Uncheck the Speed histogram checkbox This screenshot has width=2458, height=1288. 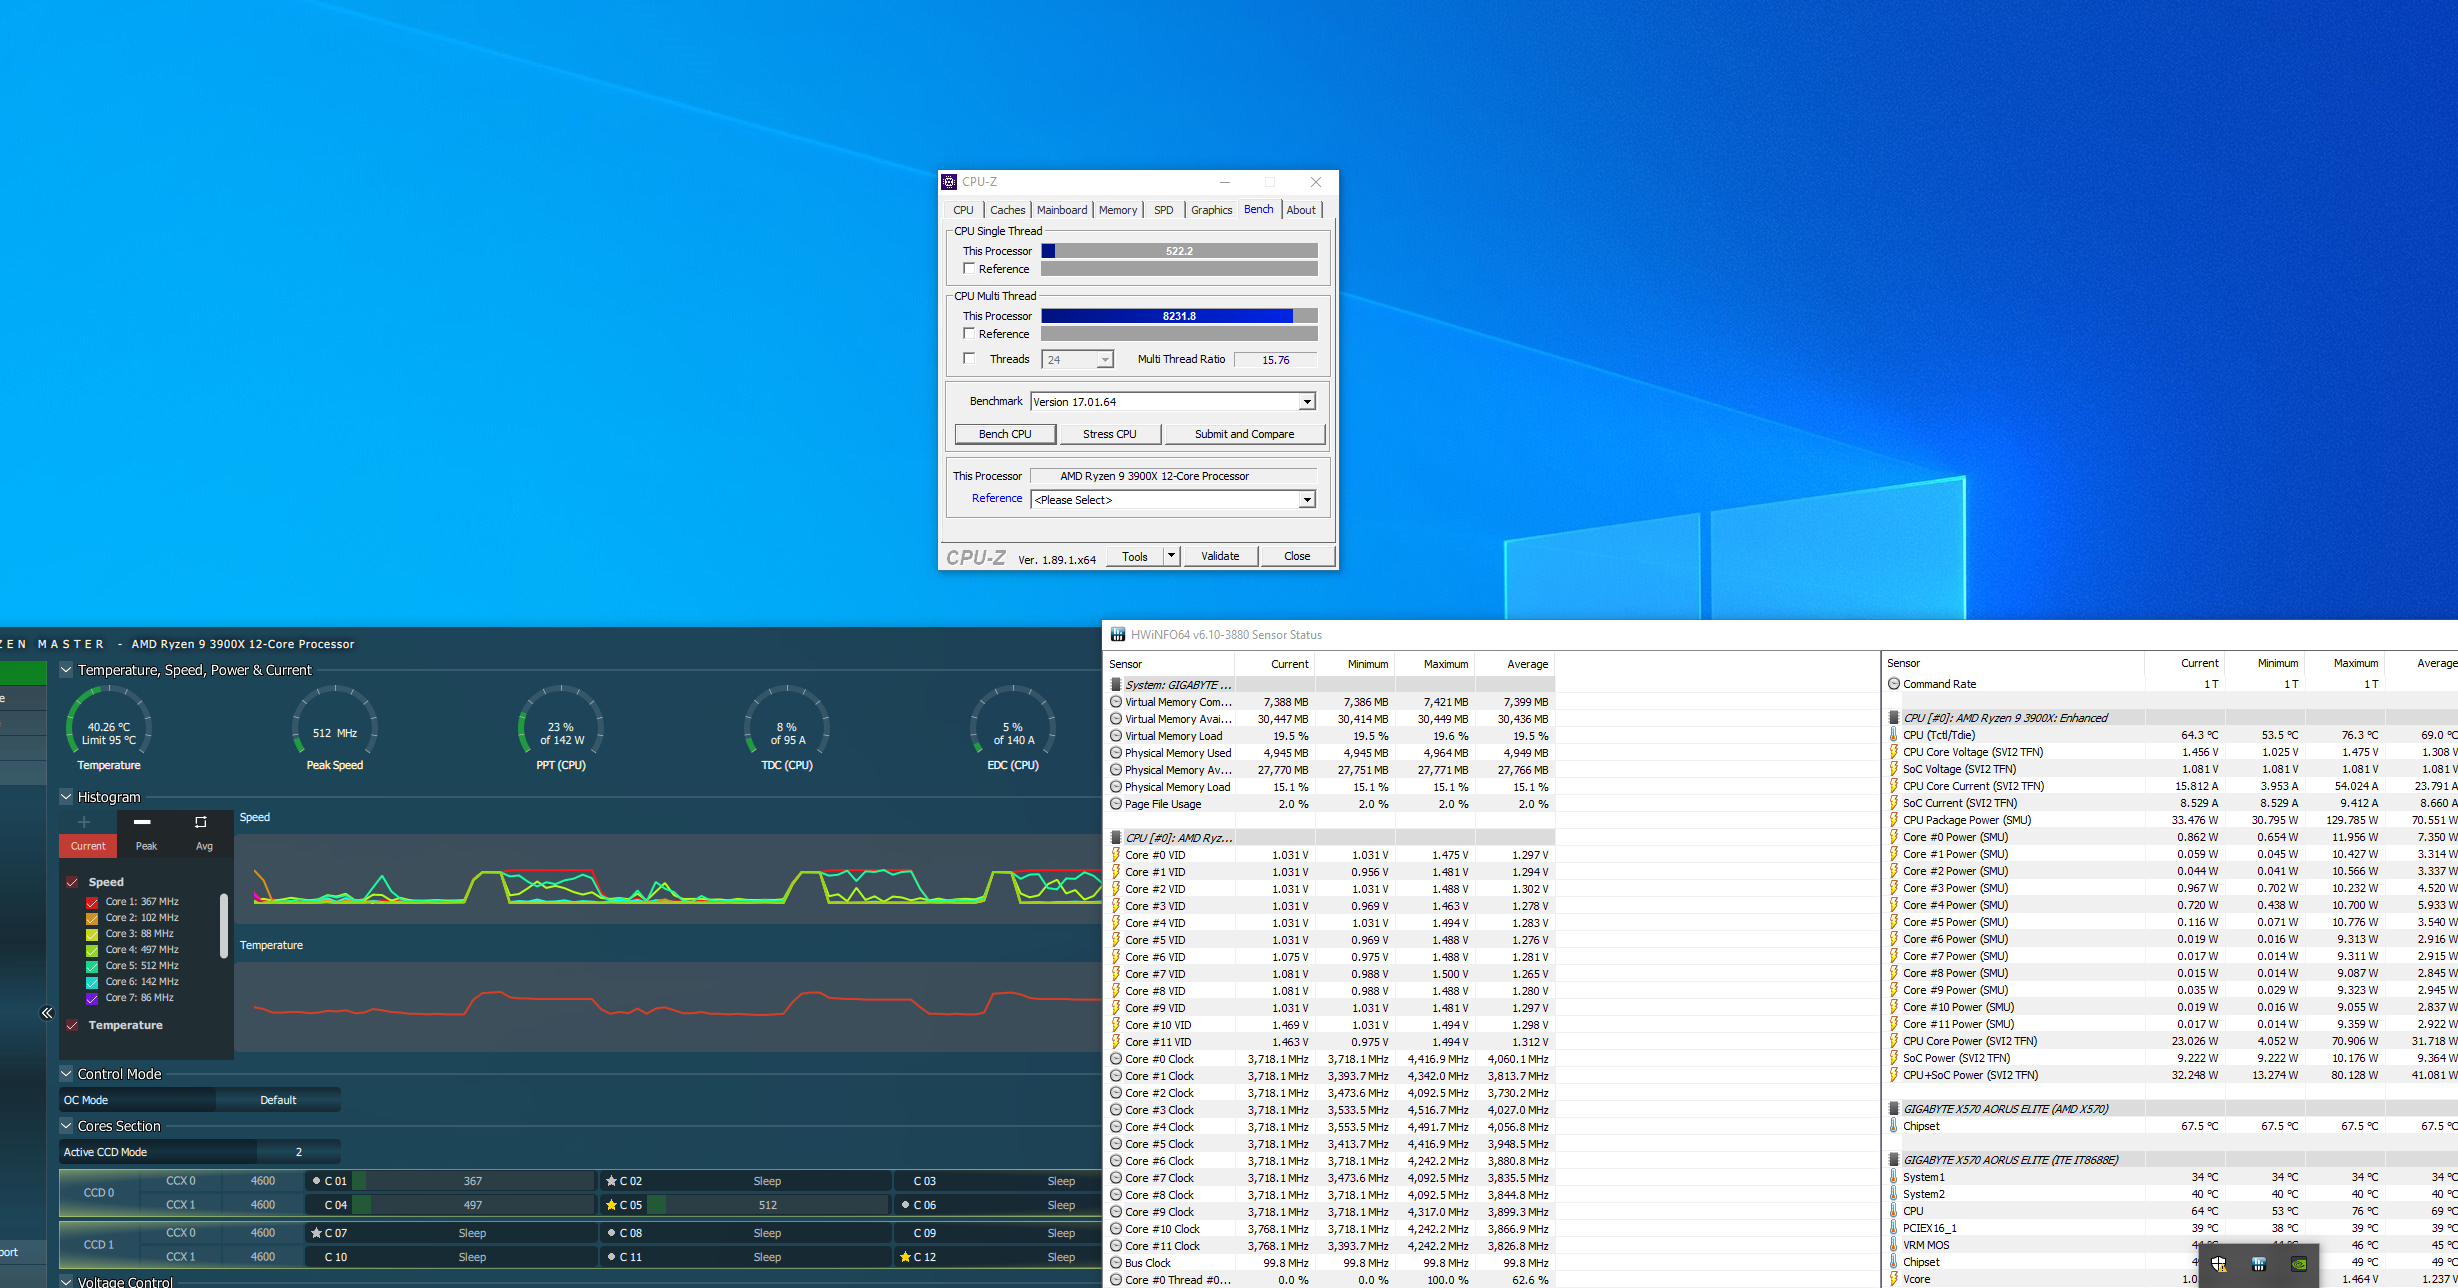pos(72,882)
